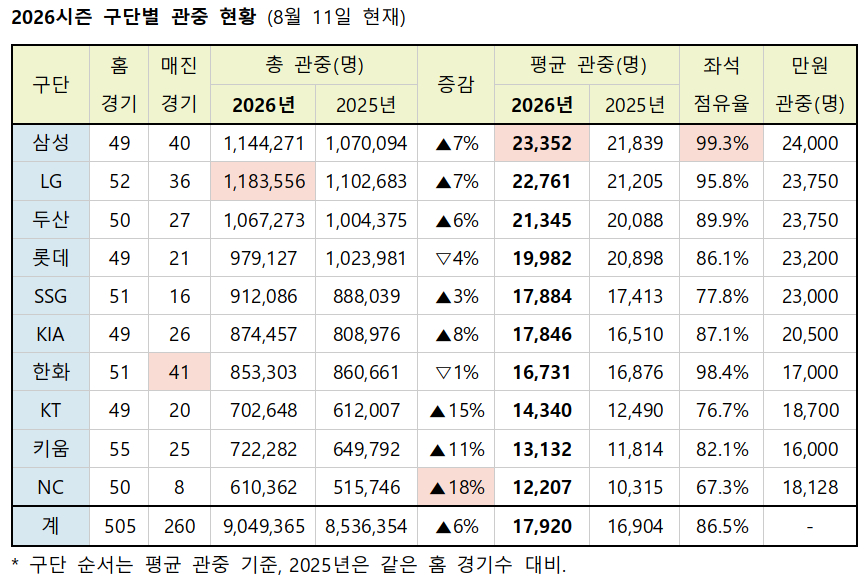Click Lotte's change cell '▽4%'
The height and width of the screenshot is (581, 868).
pyautogui.click(x=457, y=258)
